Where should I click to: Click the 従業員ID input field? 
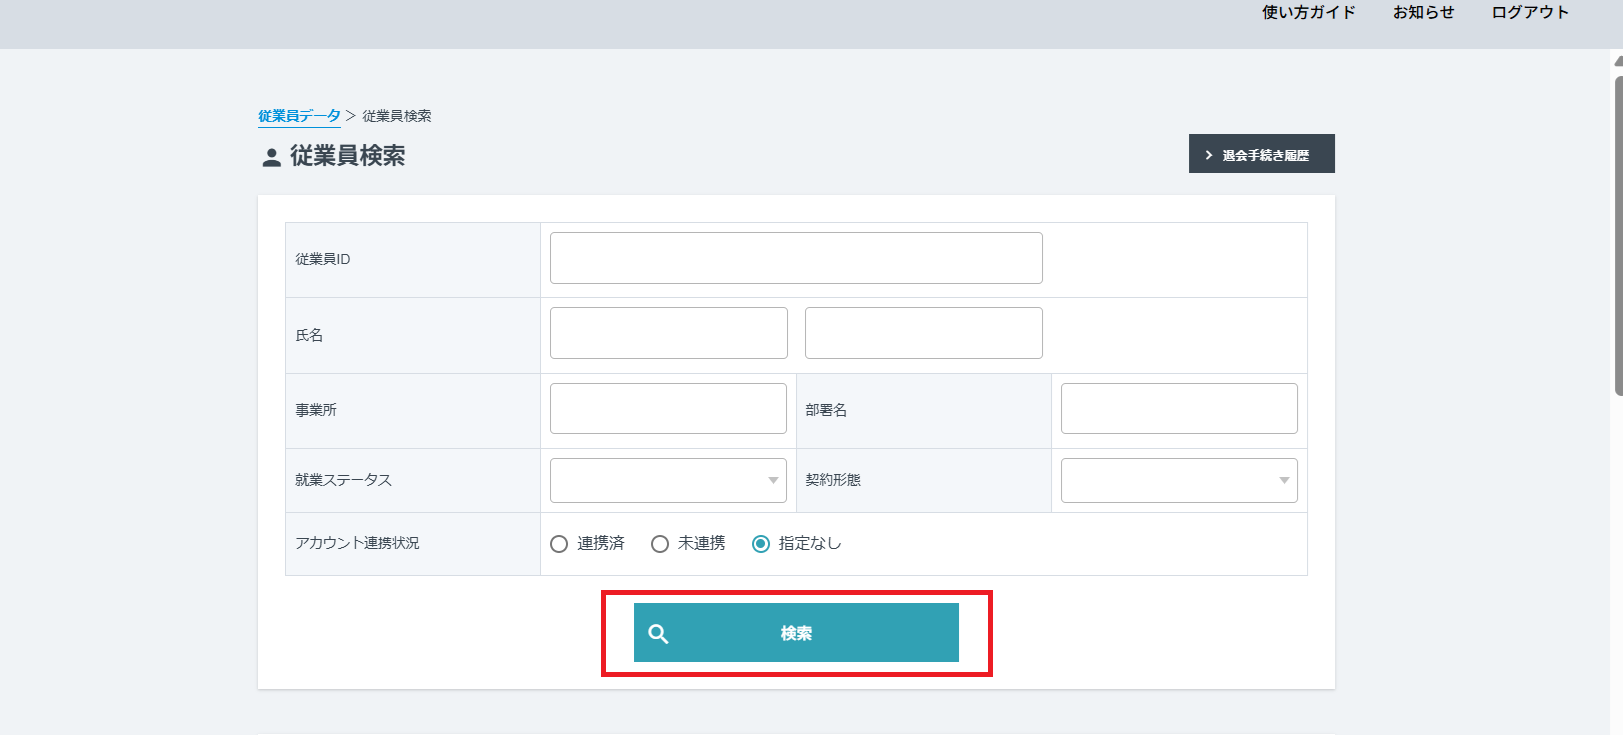pos(795,258)
